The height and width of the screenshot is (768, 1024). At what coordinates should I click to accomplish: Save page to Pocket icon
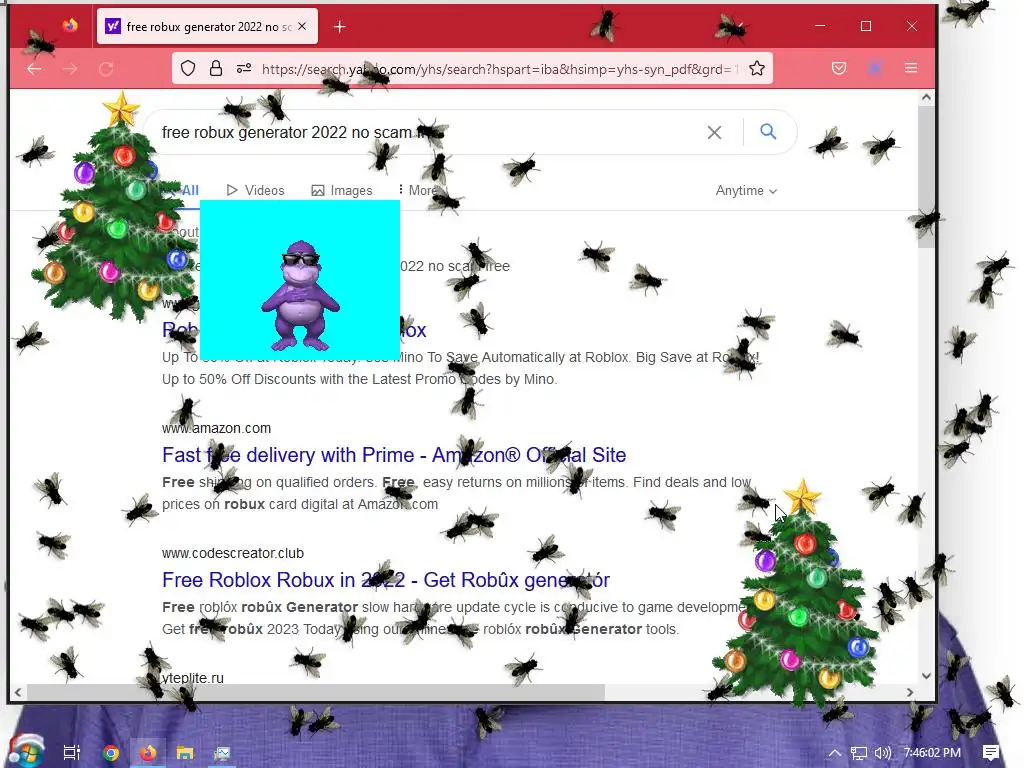coord(839,69)
